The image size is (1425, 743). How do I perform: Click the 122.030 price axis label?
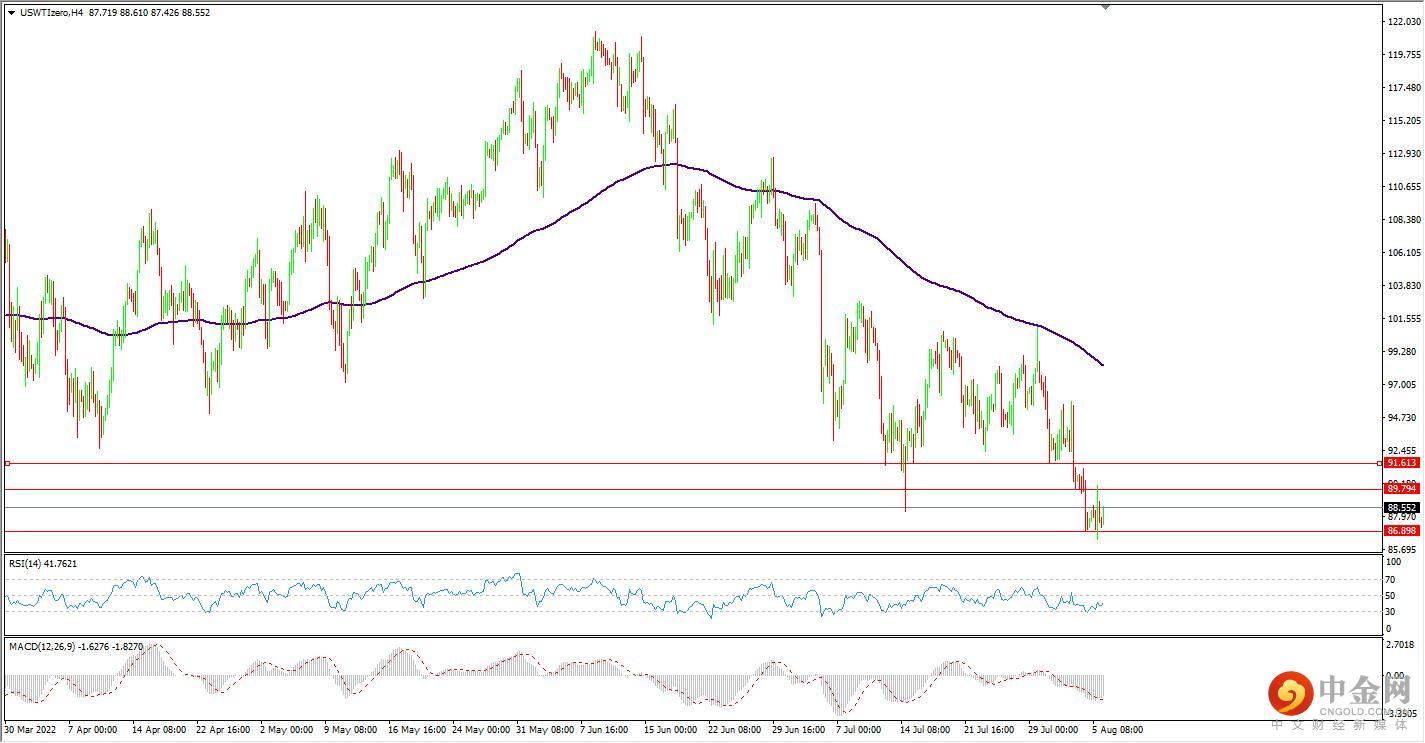[x=1404, y=22]
